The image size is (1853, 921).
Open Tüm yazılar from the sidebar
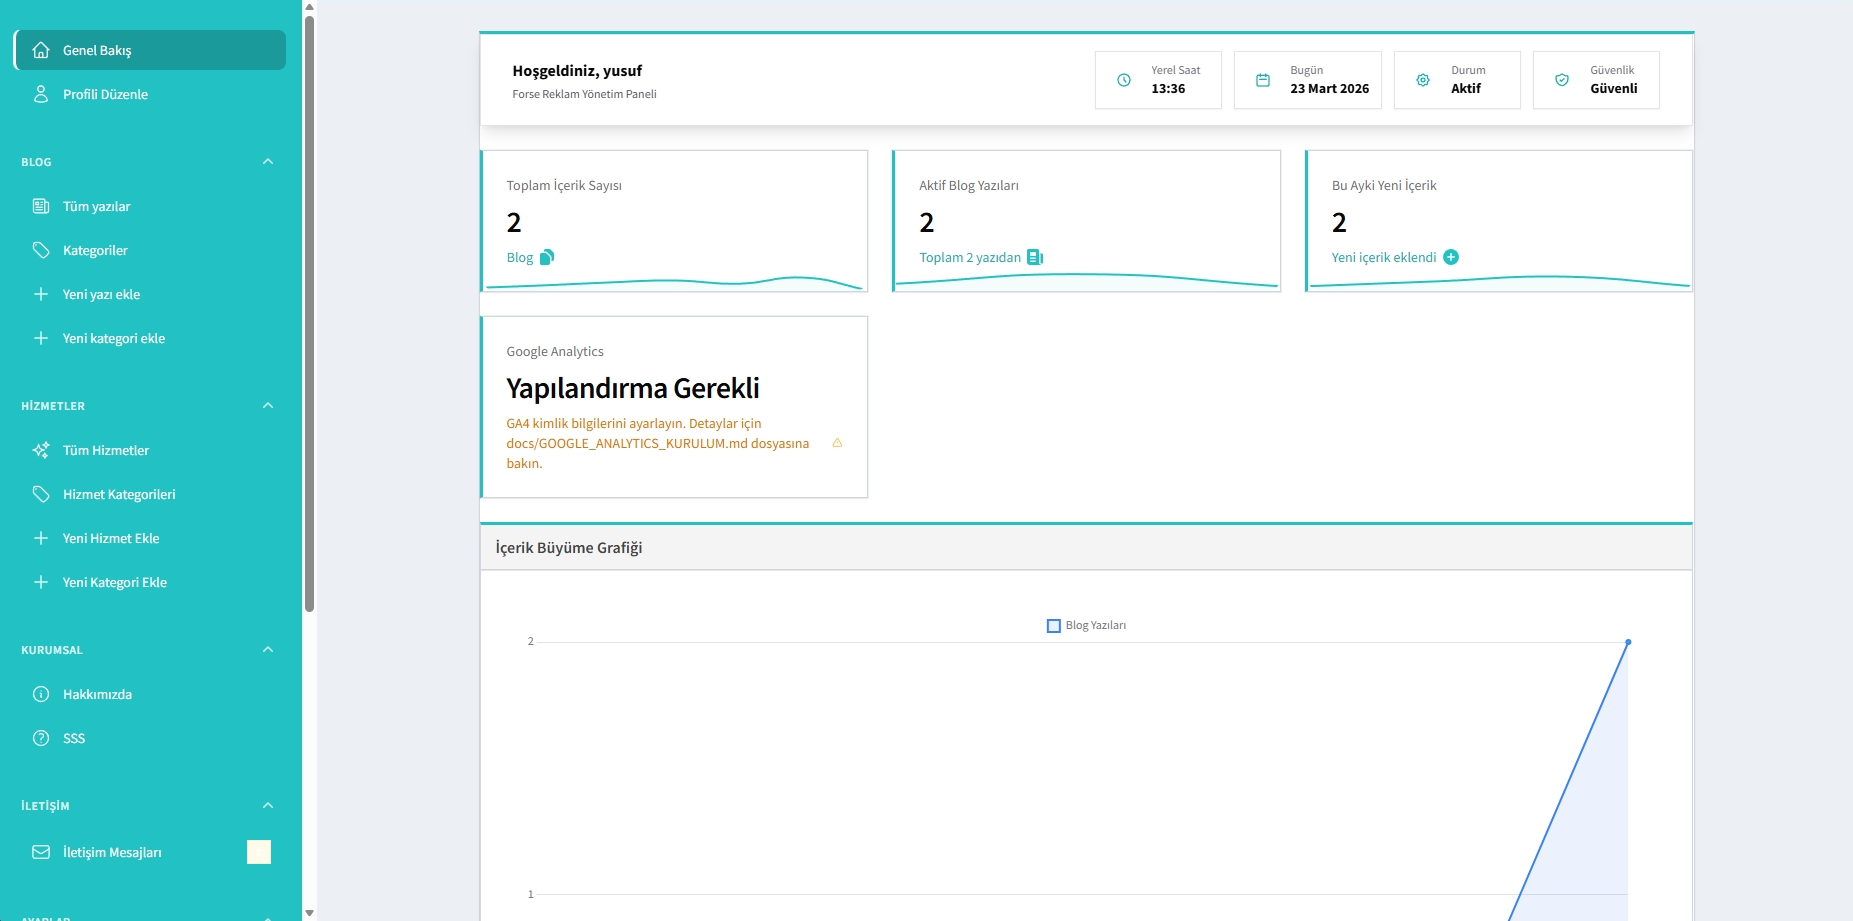[x=97, y=206]
